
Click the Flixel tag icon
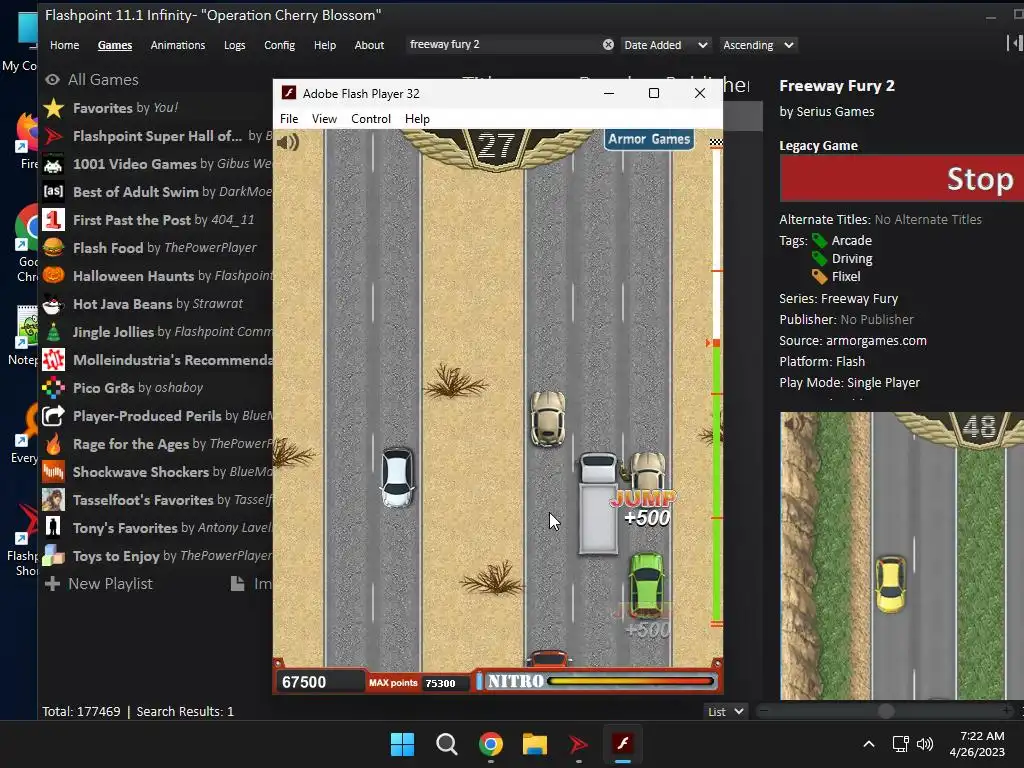(819, 277)
